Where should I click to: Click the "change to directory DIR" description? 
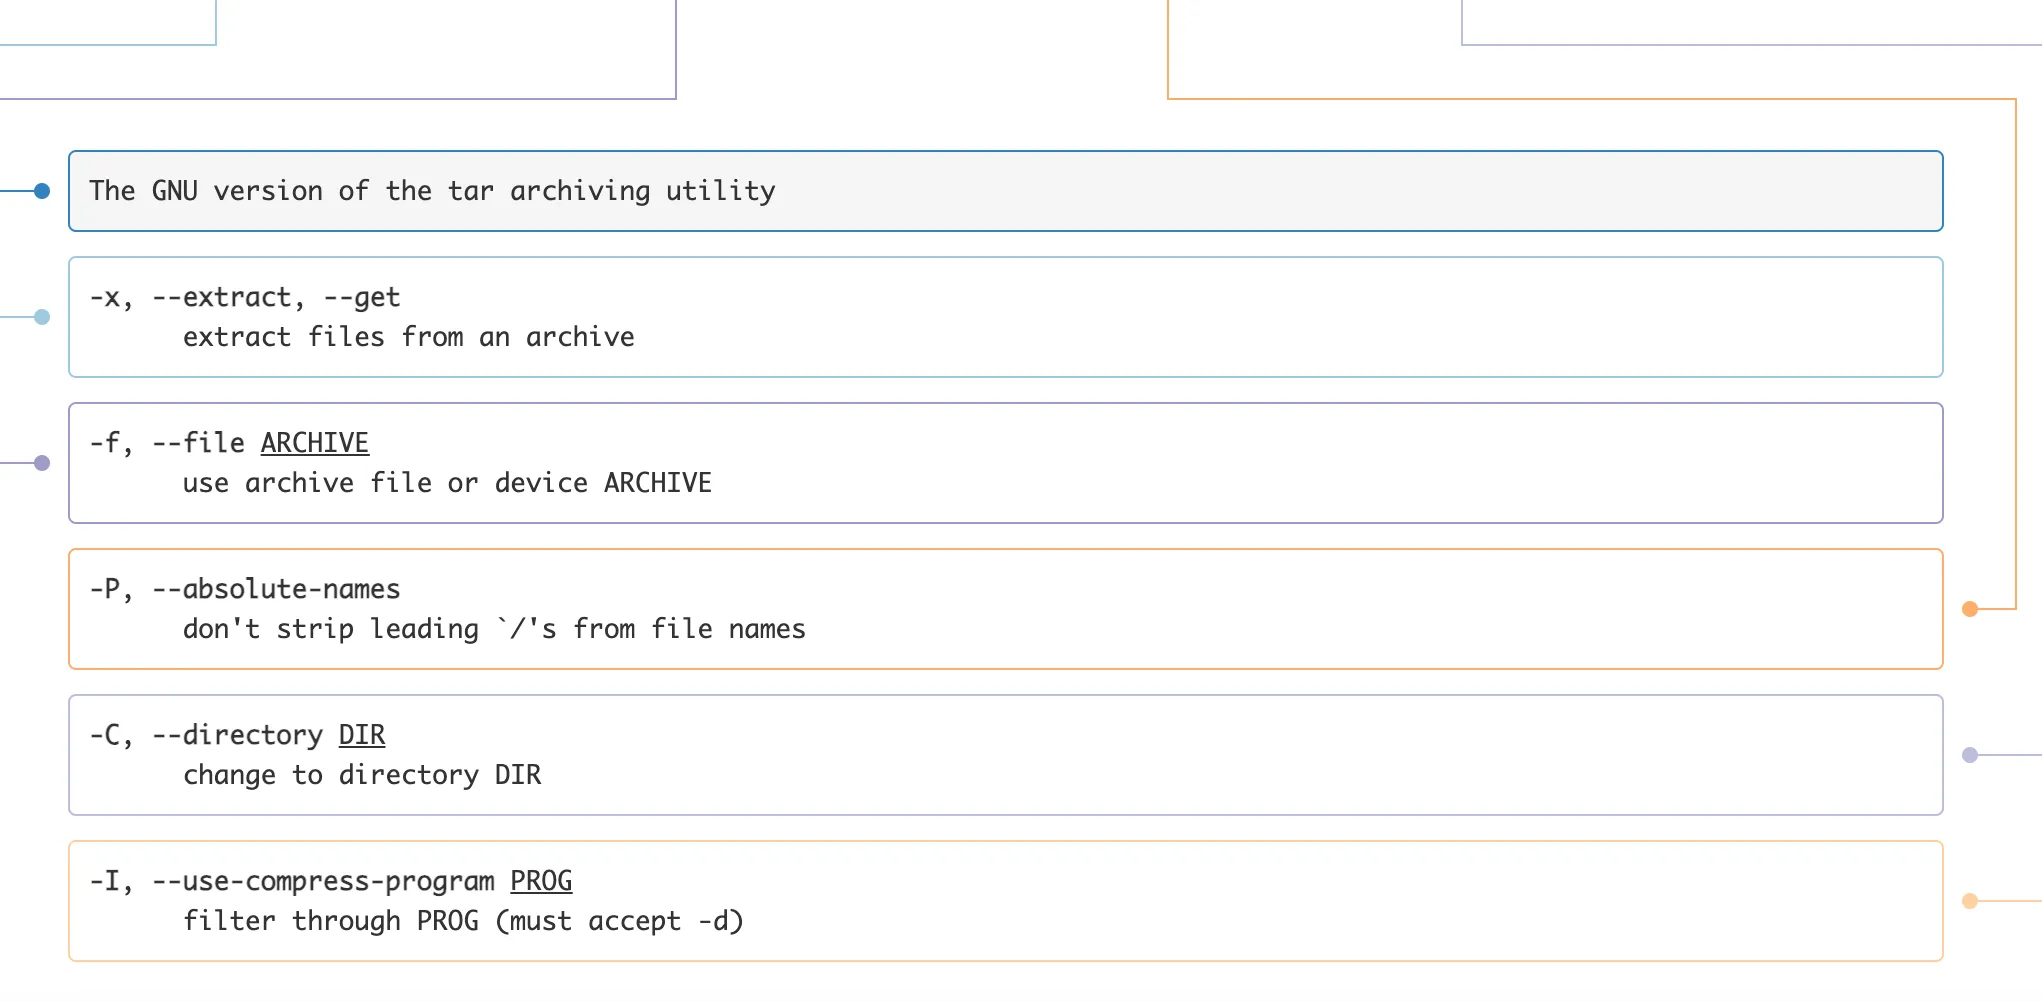[x=361, y=775]
